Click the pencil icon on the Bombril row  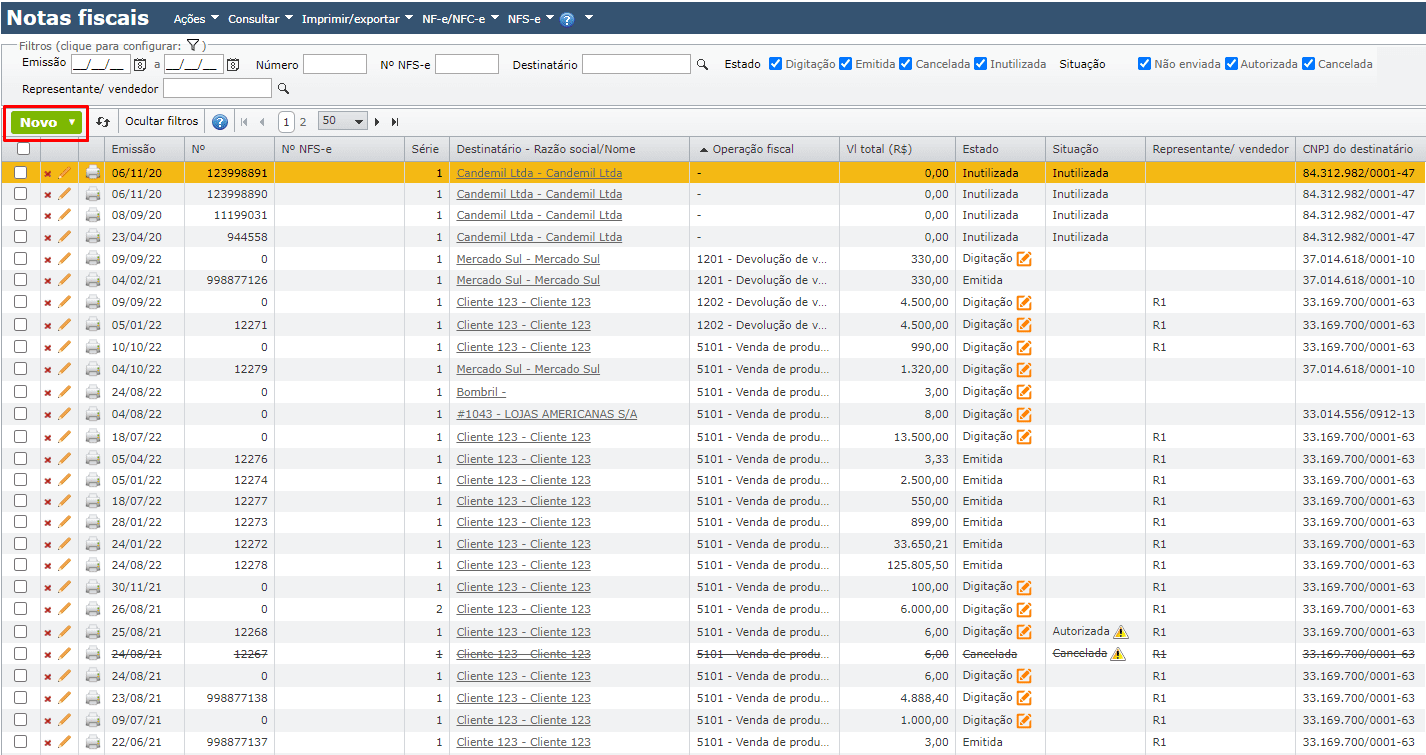65,392
